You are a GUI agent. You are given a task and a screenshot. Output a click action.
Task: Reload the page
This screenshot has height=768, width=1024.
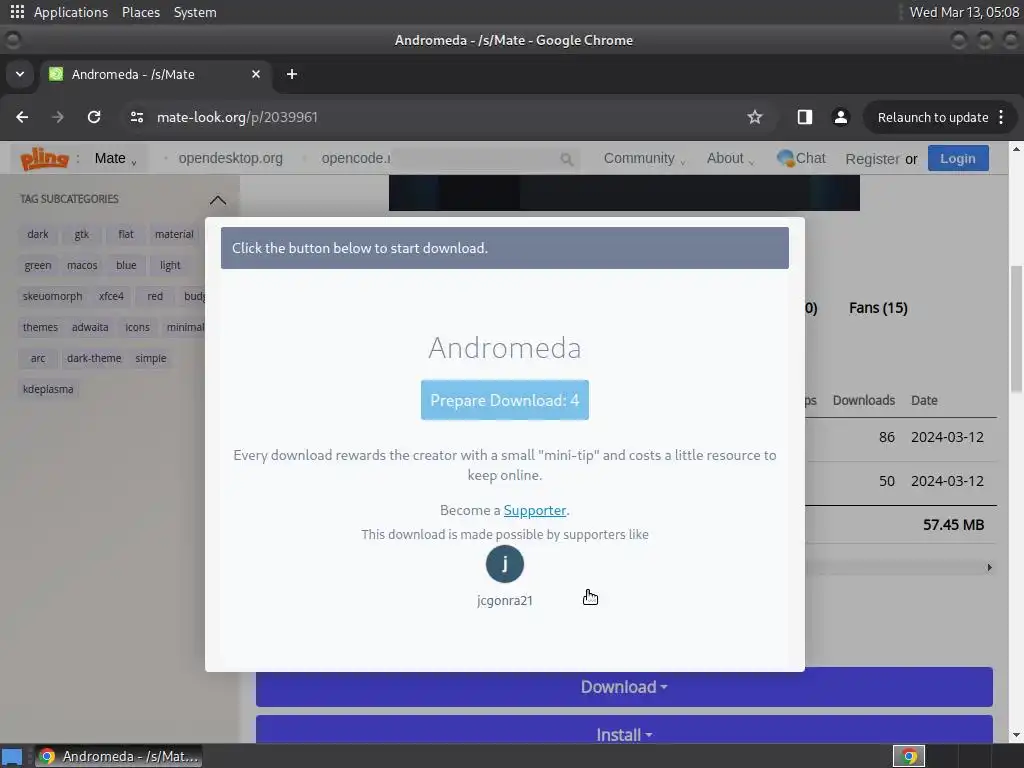(x=94, y=117)
